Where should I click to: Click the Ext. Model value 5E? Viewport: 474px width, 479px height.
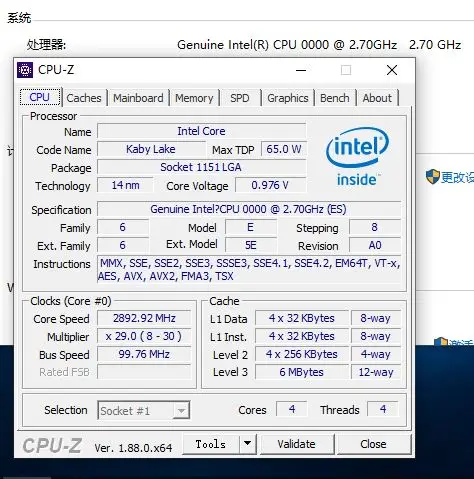click(x=251, y=245)
